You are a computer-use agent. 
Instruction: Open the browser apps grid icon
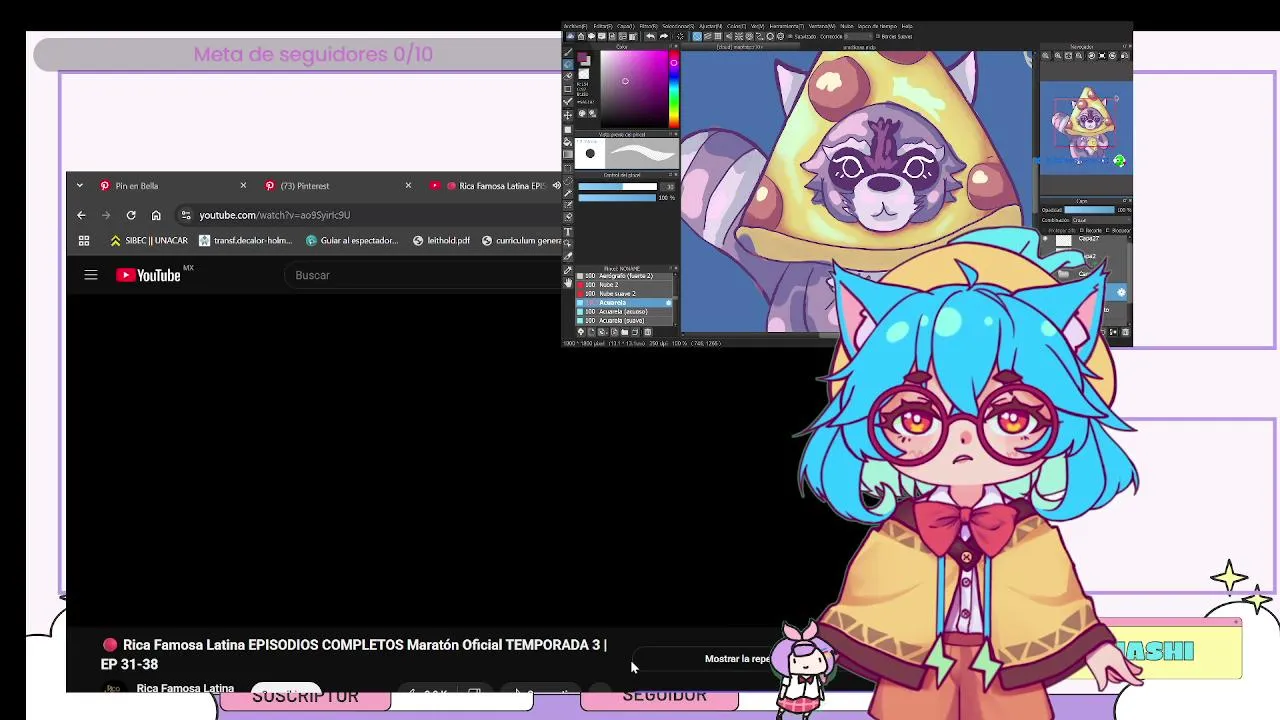pos(84,241)
